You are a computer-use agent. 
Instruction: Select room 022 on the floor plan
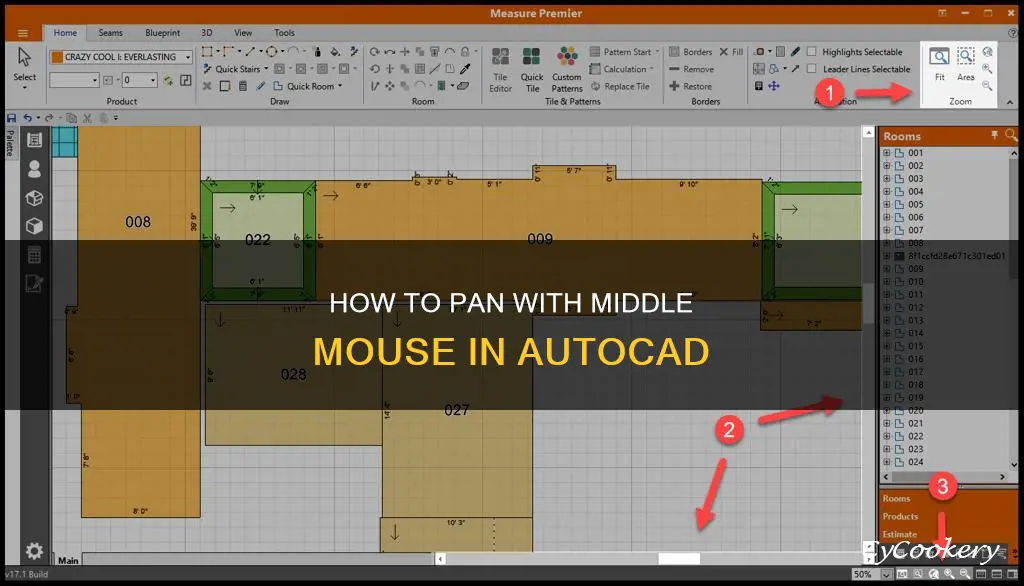pyautogui.click(x=257, y=240)
